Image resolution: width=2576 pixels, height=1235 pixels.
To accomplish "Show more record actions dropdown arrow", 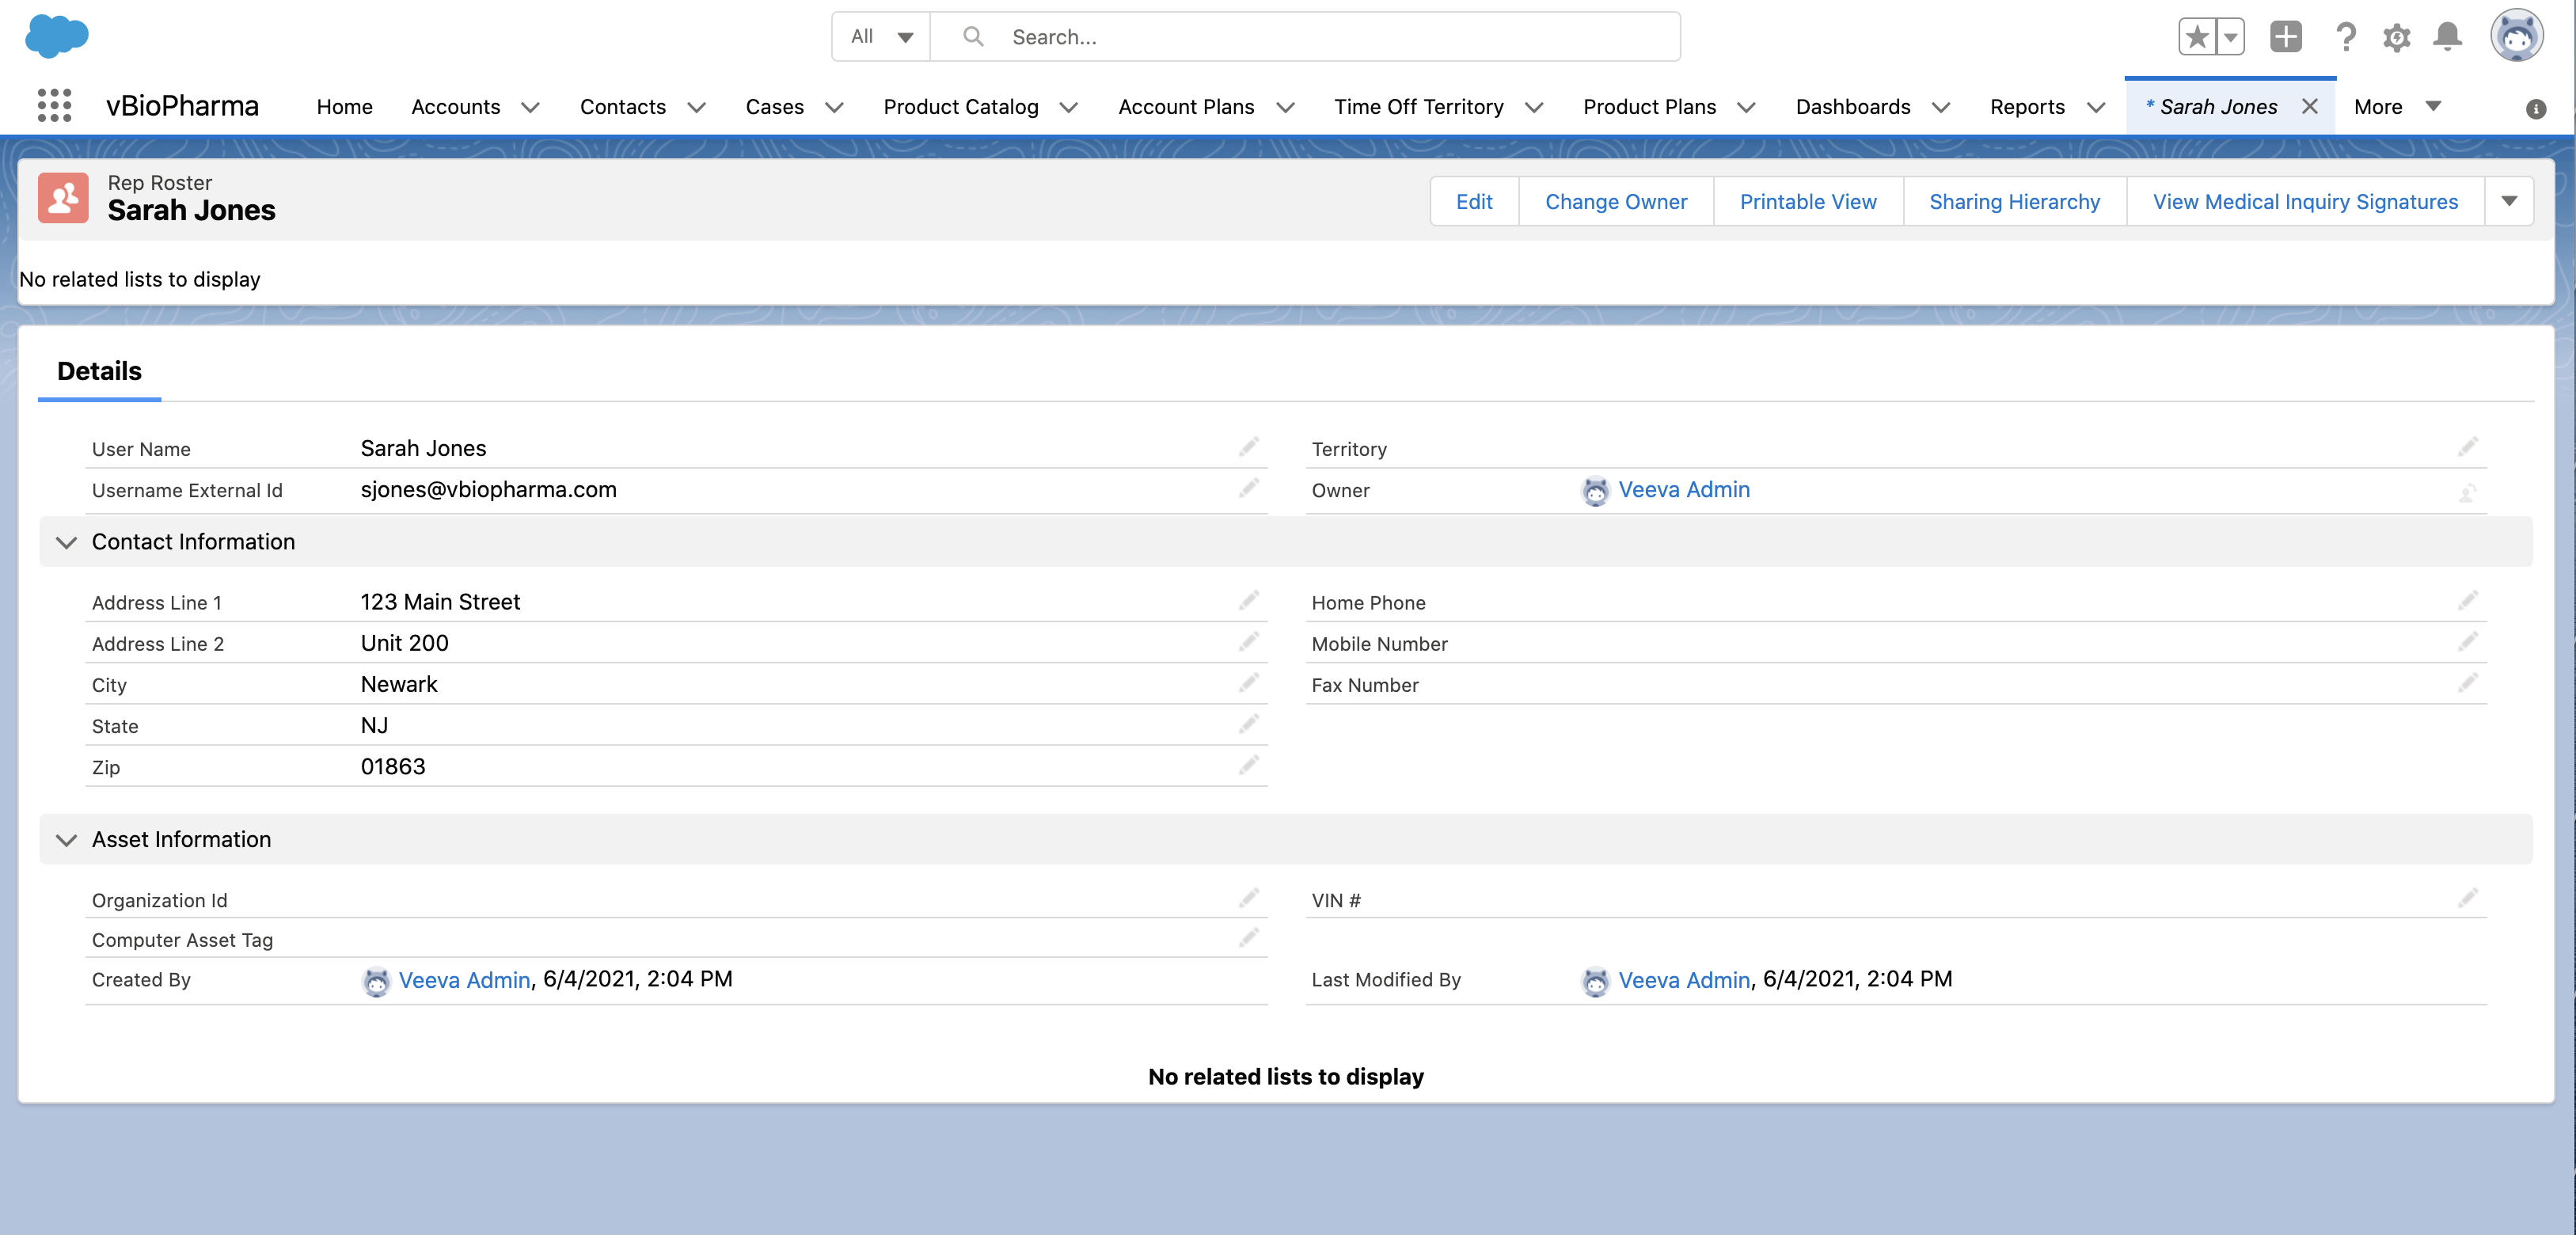I will [2509, 201].
